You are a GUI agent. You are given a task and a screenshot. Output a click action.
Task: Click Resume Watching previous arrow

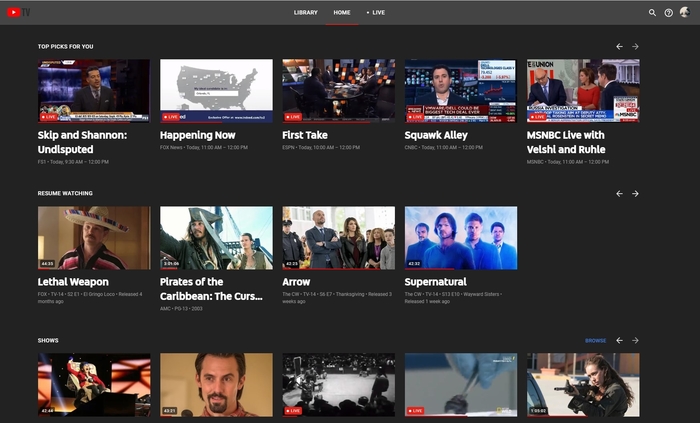pyautogui.click(x=619, y=193)
